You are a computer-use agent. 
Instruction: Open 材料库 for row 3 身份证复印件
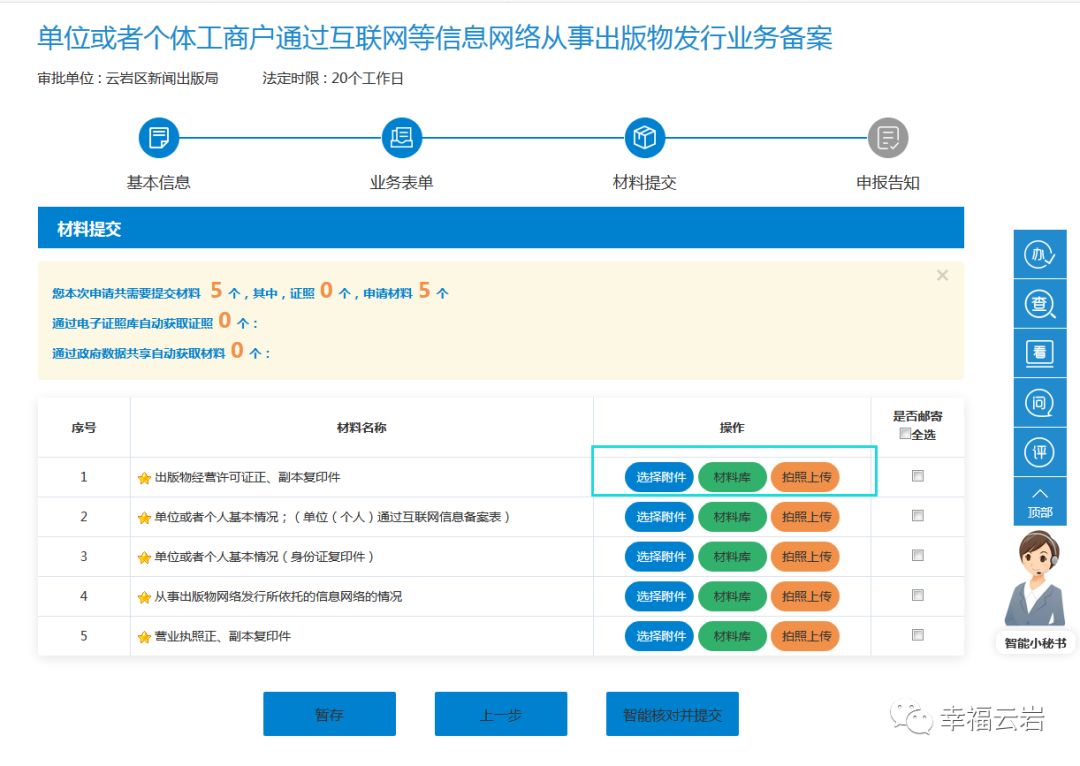[732, 557]
